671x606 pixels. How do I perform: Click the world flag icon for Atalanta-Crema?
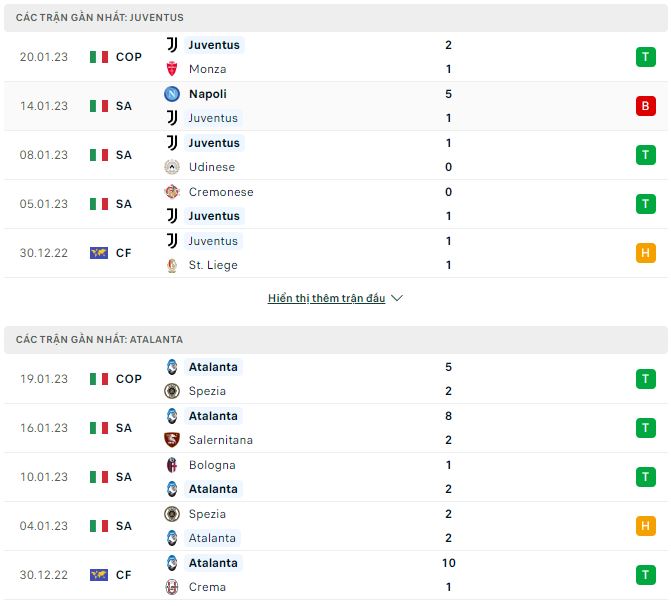point(98,575)
